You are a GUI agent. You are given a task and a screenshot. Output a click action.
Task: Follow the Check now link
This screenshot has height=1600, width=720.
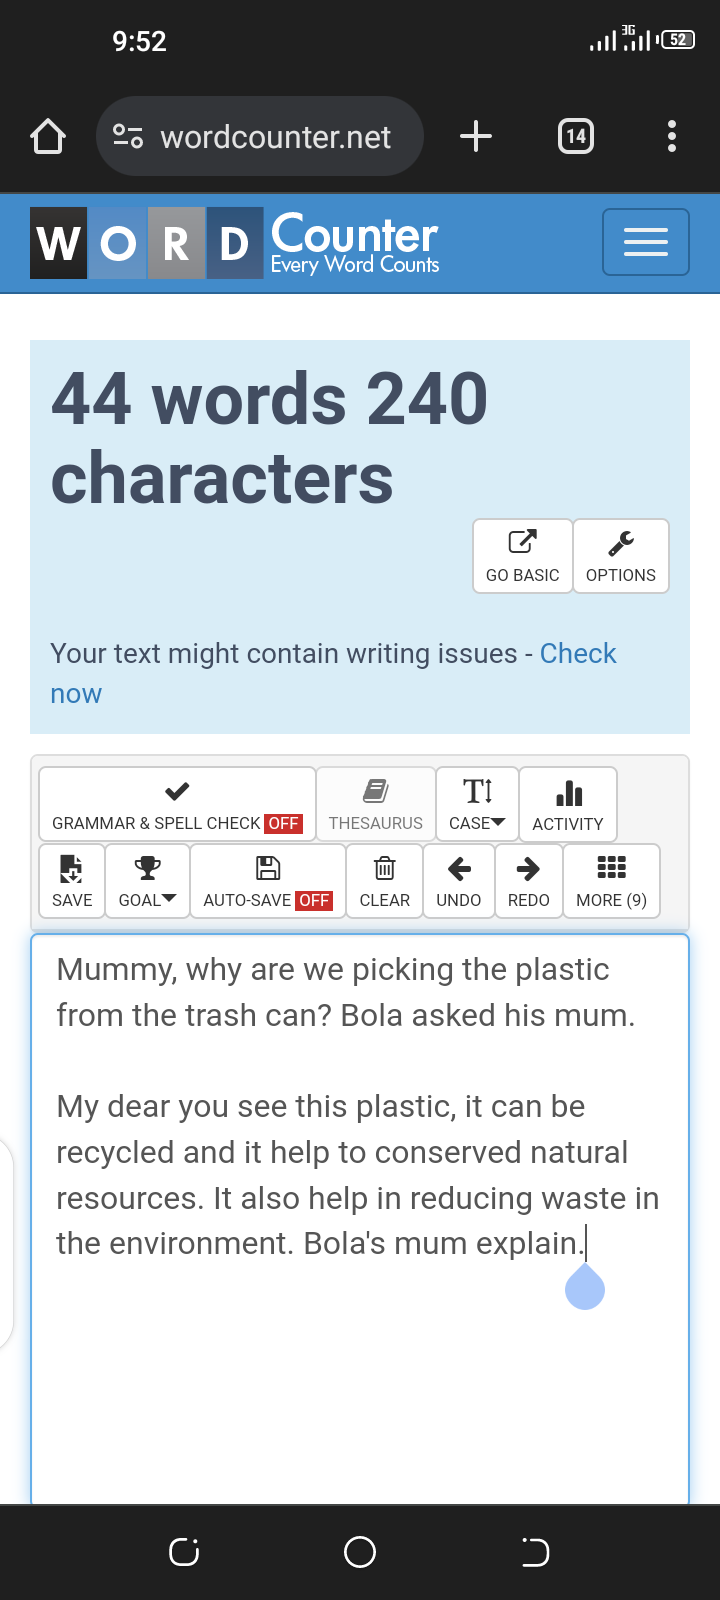333,673
